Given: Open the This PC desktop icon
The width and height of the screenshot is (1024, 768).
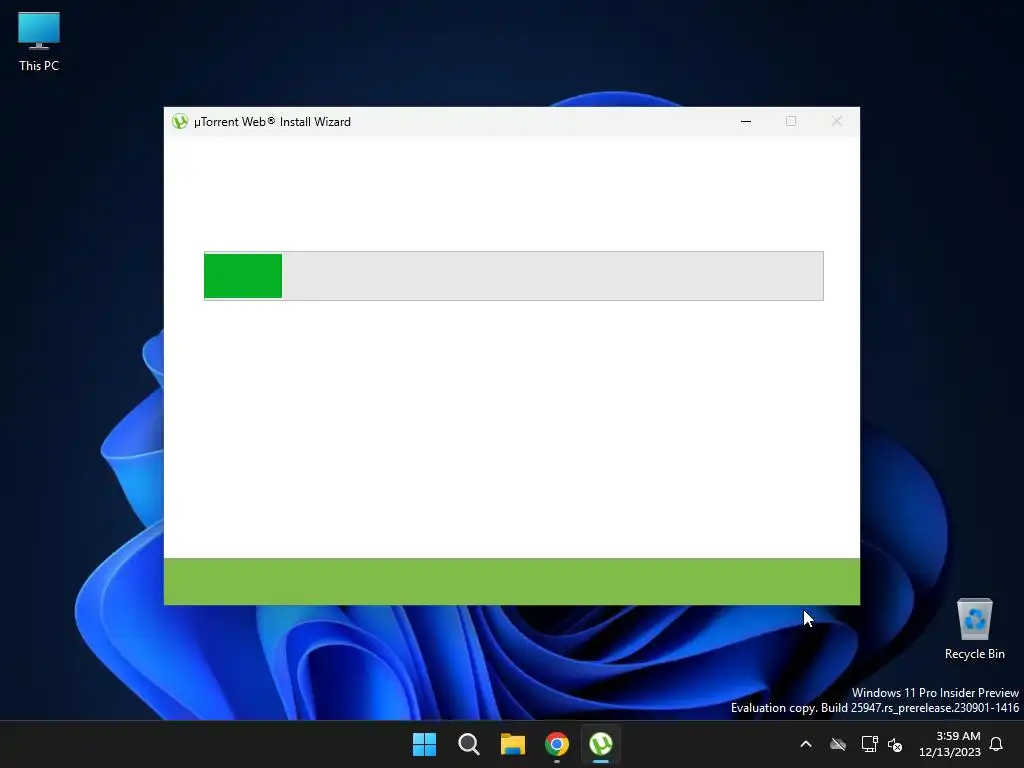Looking at the screenshot, I should pyautogui.click(x=39, y=42).
